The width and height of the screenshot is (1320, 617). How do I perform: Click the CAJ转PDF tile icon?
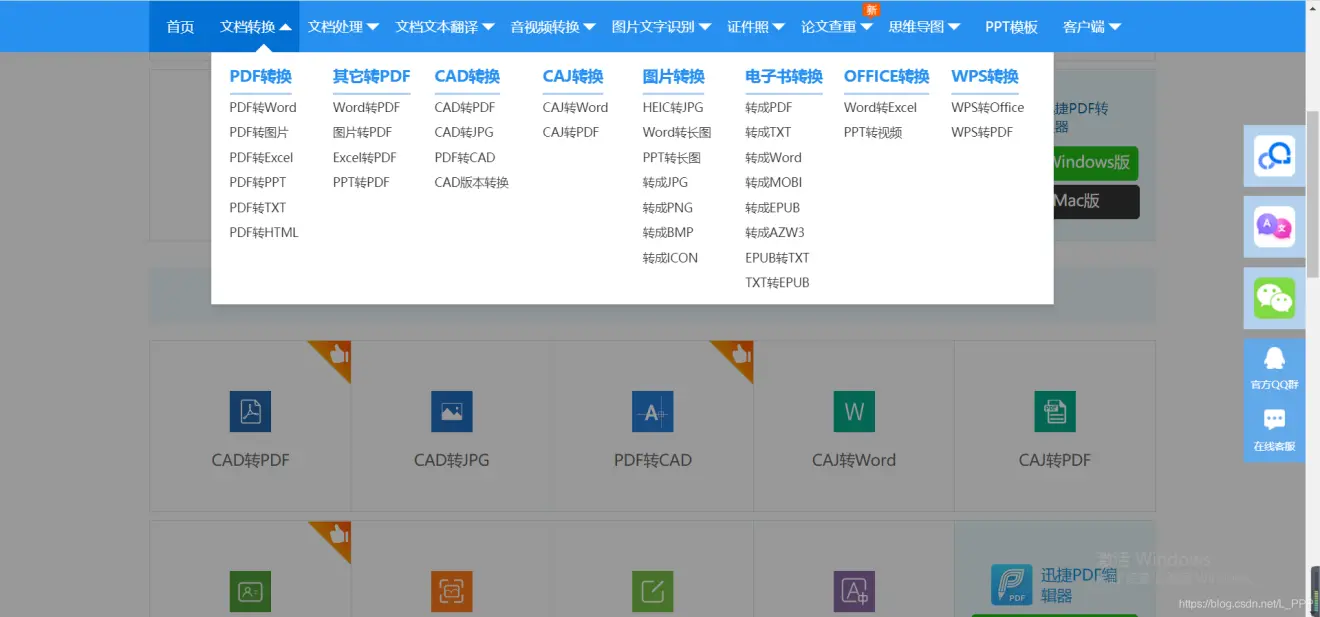point(1054,412)
